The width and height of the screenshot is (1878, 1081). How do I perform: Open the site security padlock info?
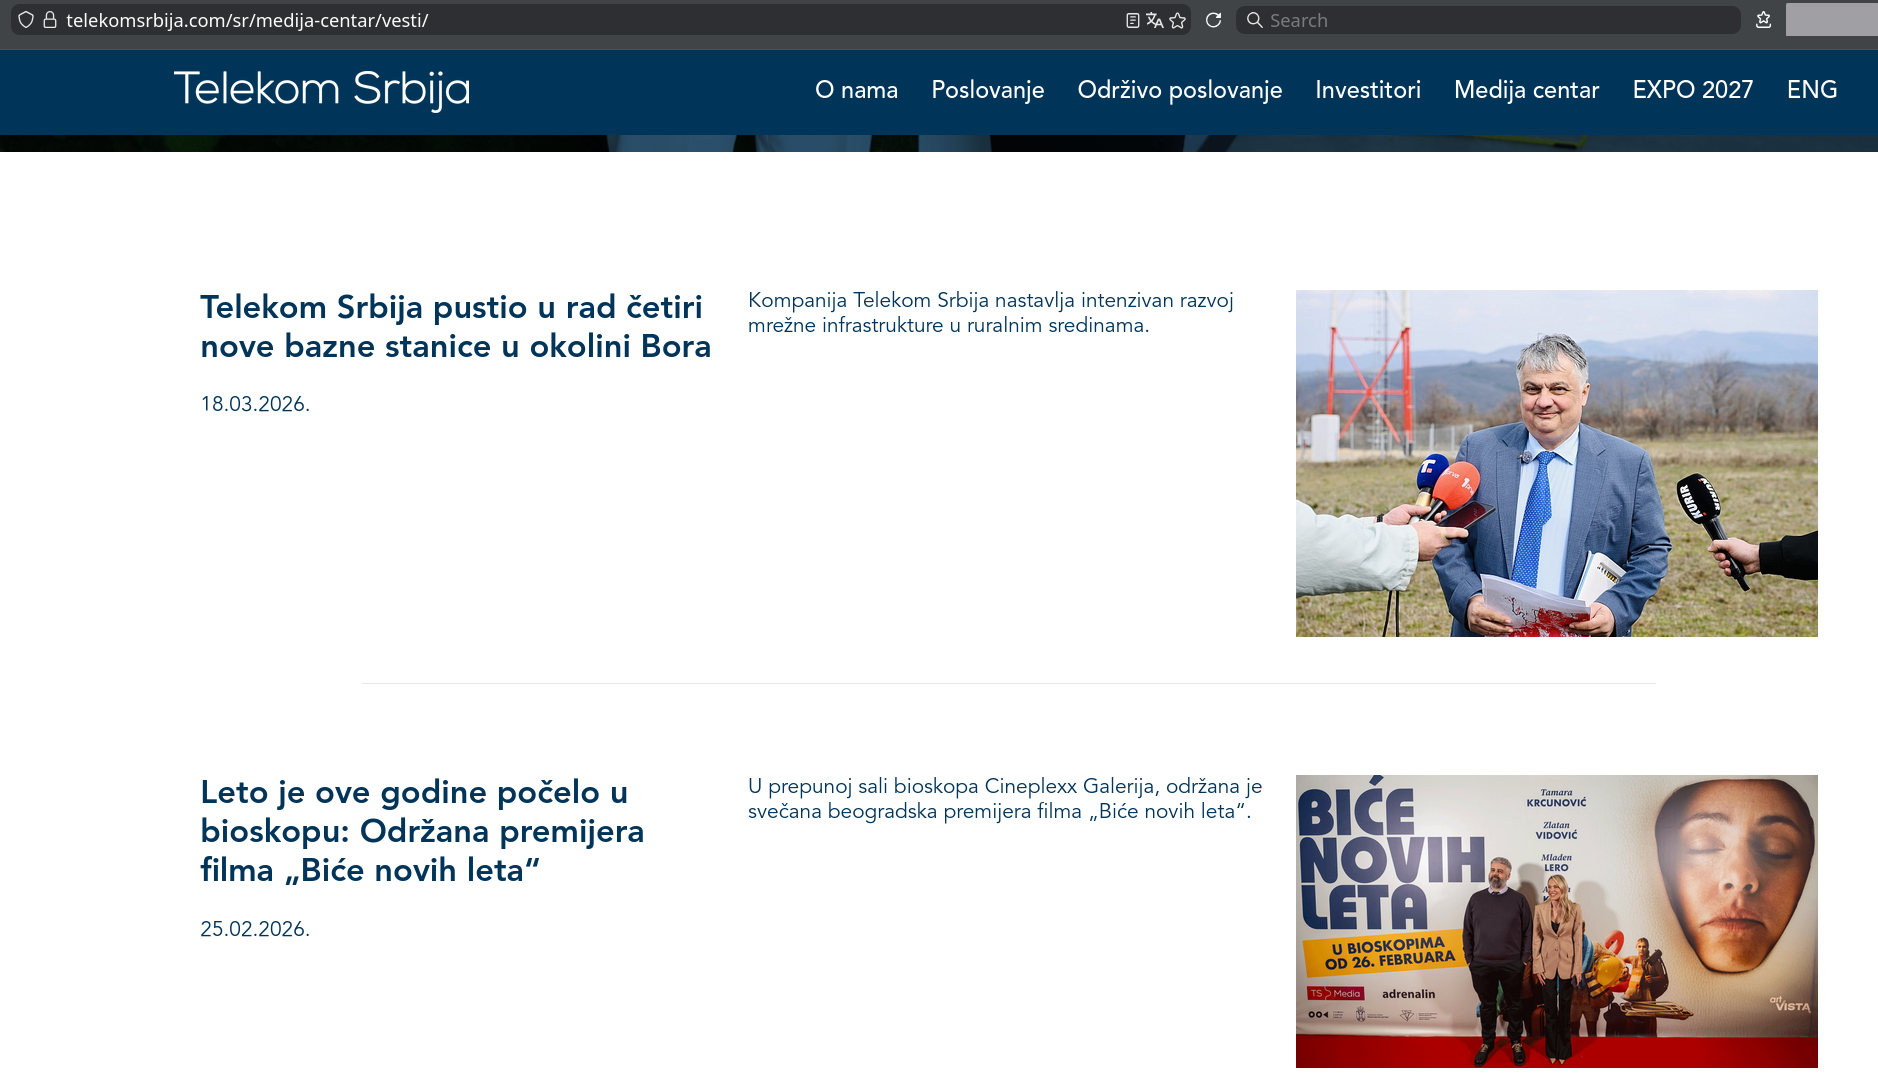(x=50, y=20)
